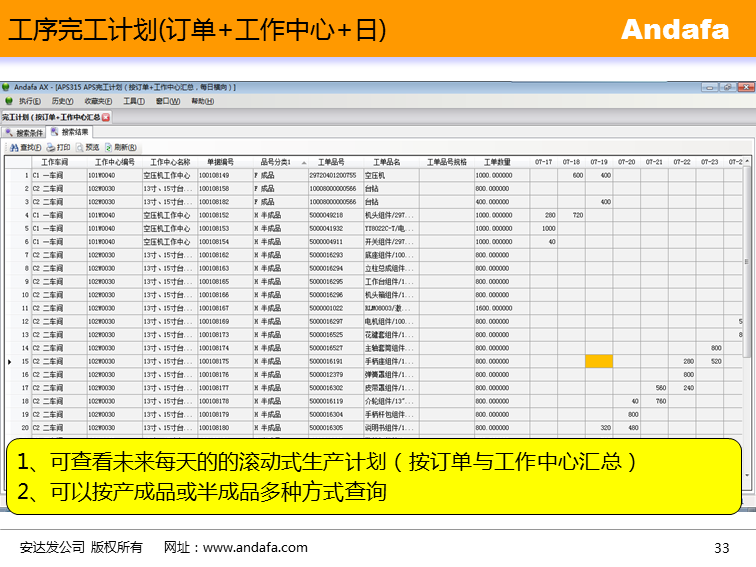Select the orange highlighted cell in row 15
The image size is (756, 567).
(598, 361)
